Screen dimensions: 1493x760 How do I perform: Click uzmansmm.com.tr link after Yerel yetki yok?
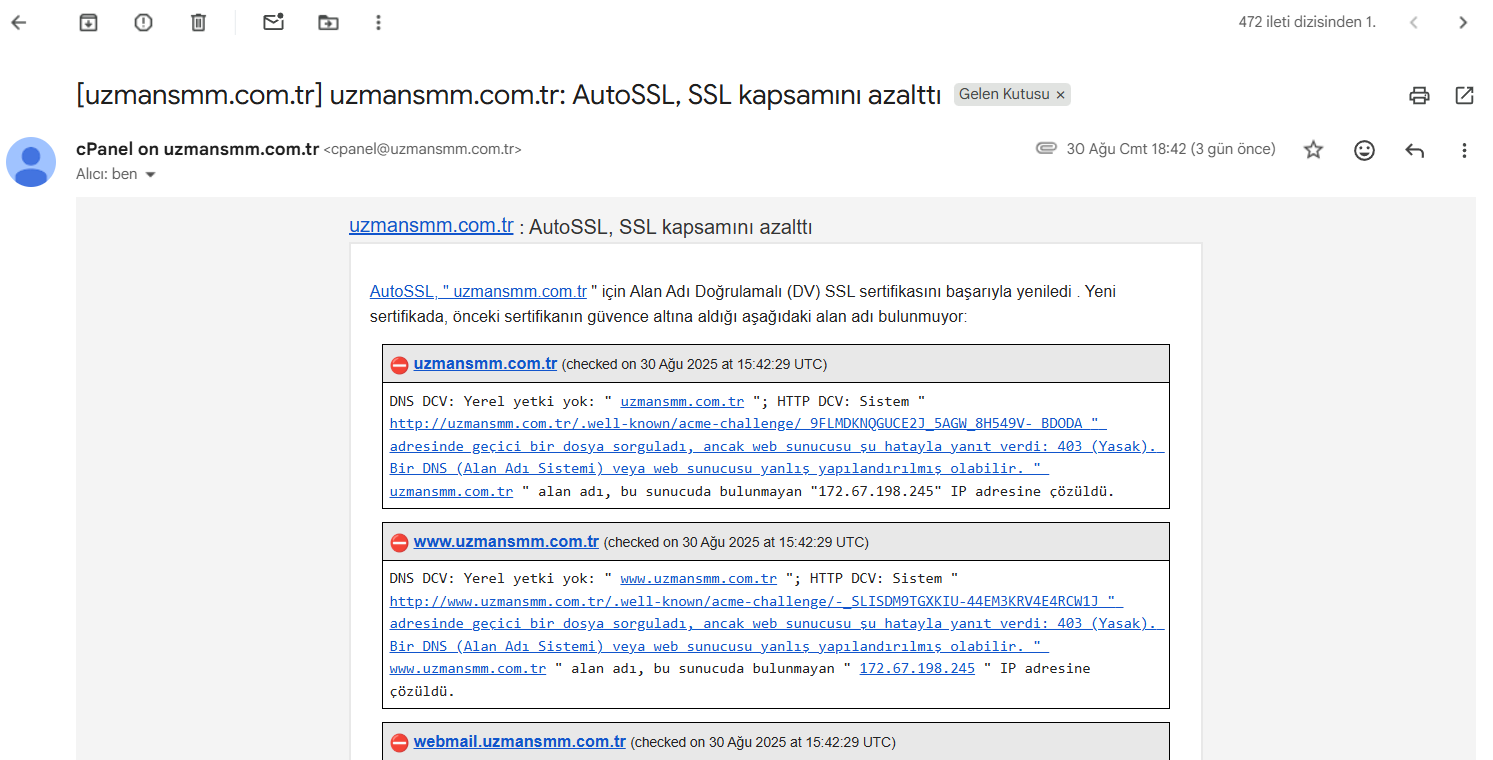(x=682, y=401)
